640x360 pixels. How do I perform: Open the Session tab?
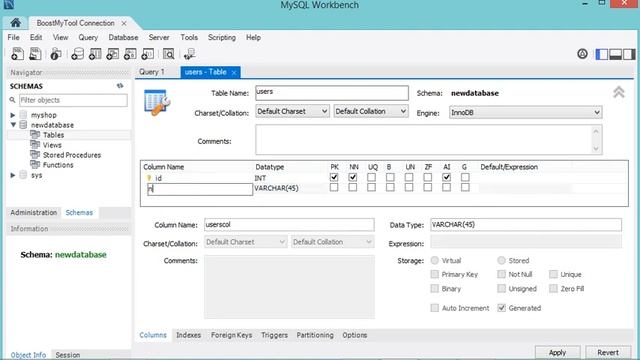click(68, 355)
